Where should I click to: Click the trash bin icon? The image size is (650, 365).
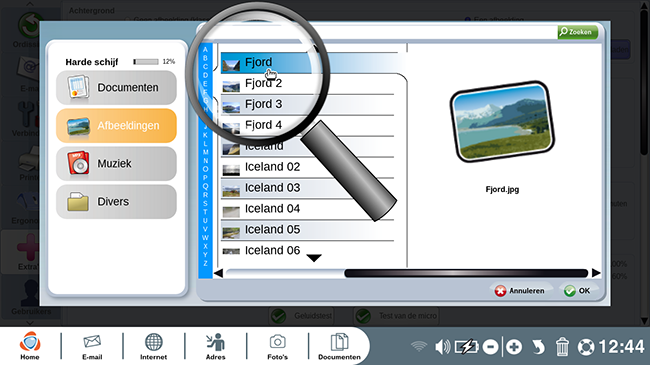coord(562,346)
